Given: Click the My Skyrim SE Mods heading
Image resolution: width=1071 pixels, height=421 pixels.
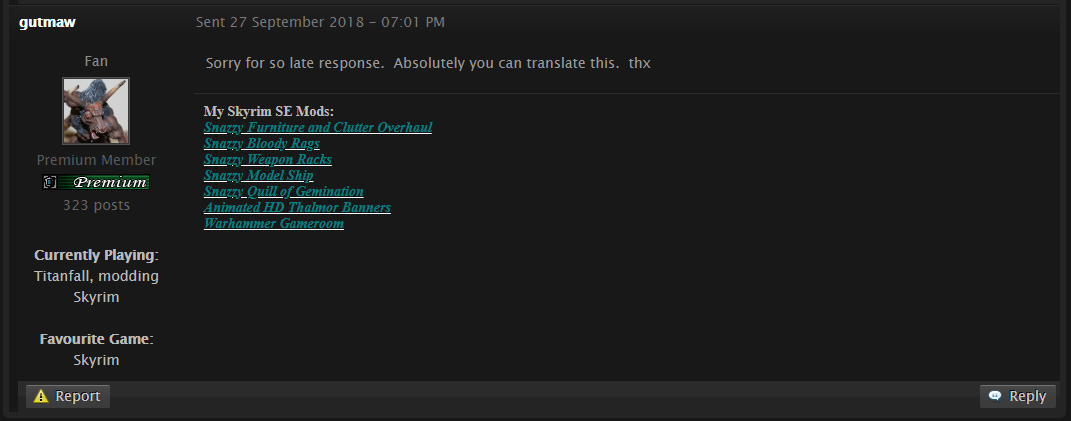Looking at the screenshot, I should [268, 111].
